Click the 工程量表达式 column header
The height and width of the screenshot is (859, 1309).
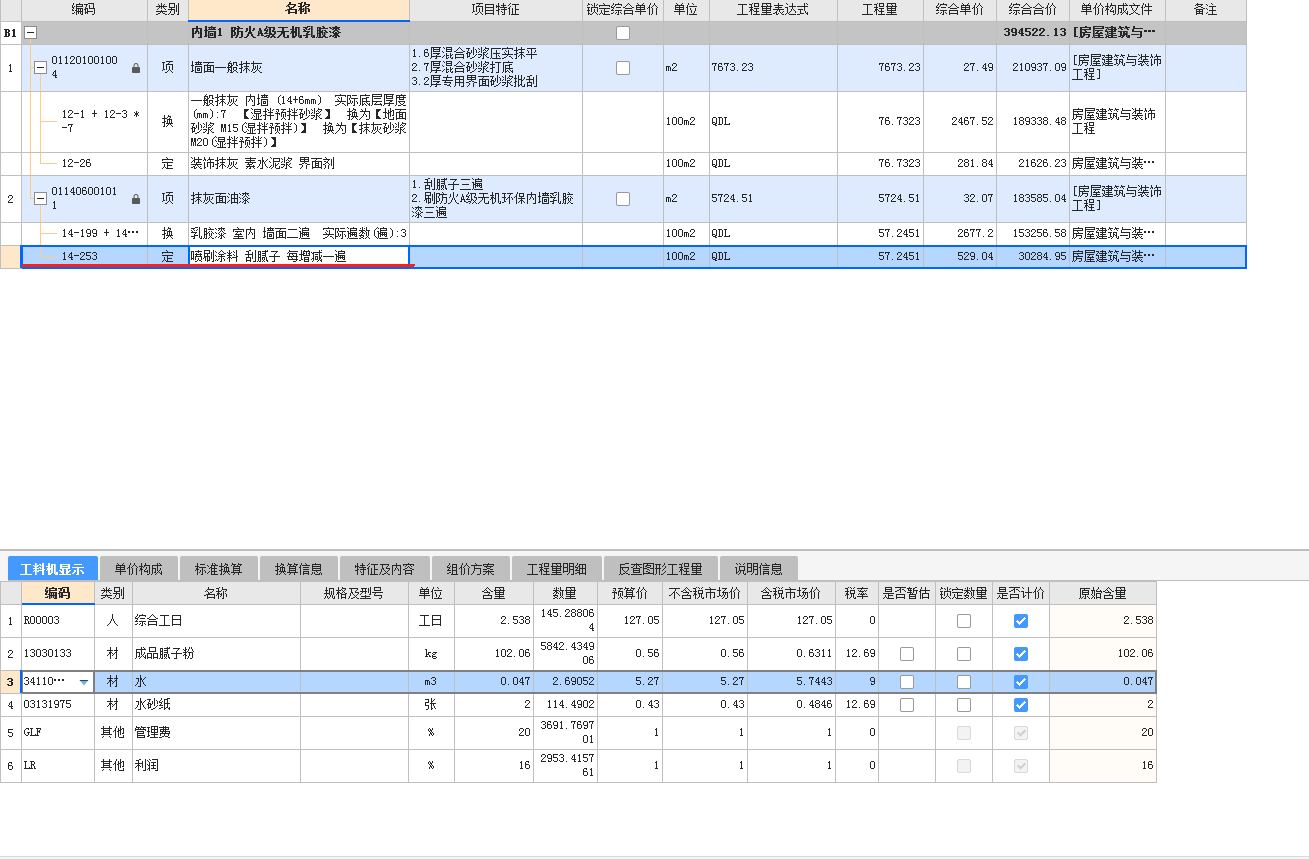pyautogui.click(x=773, y=10)
